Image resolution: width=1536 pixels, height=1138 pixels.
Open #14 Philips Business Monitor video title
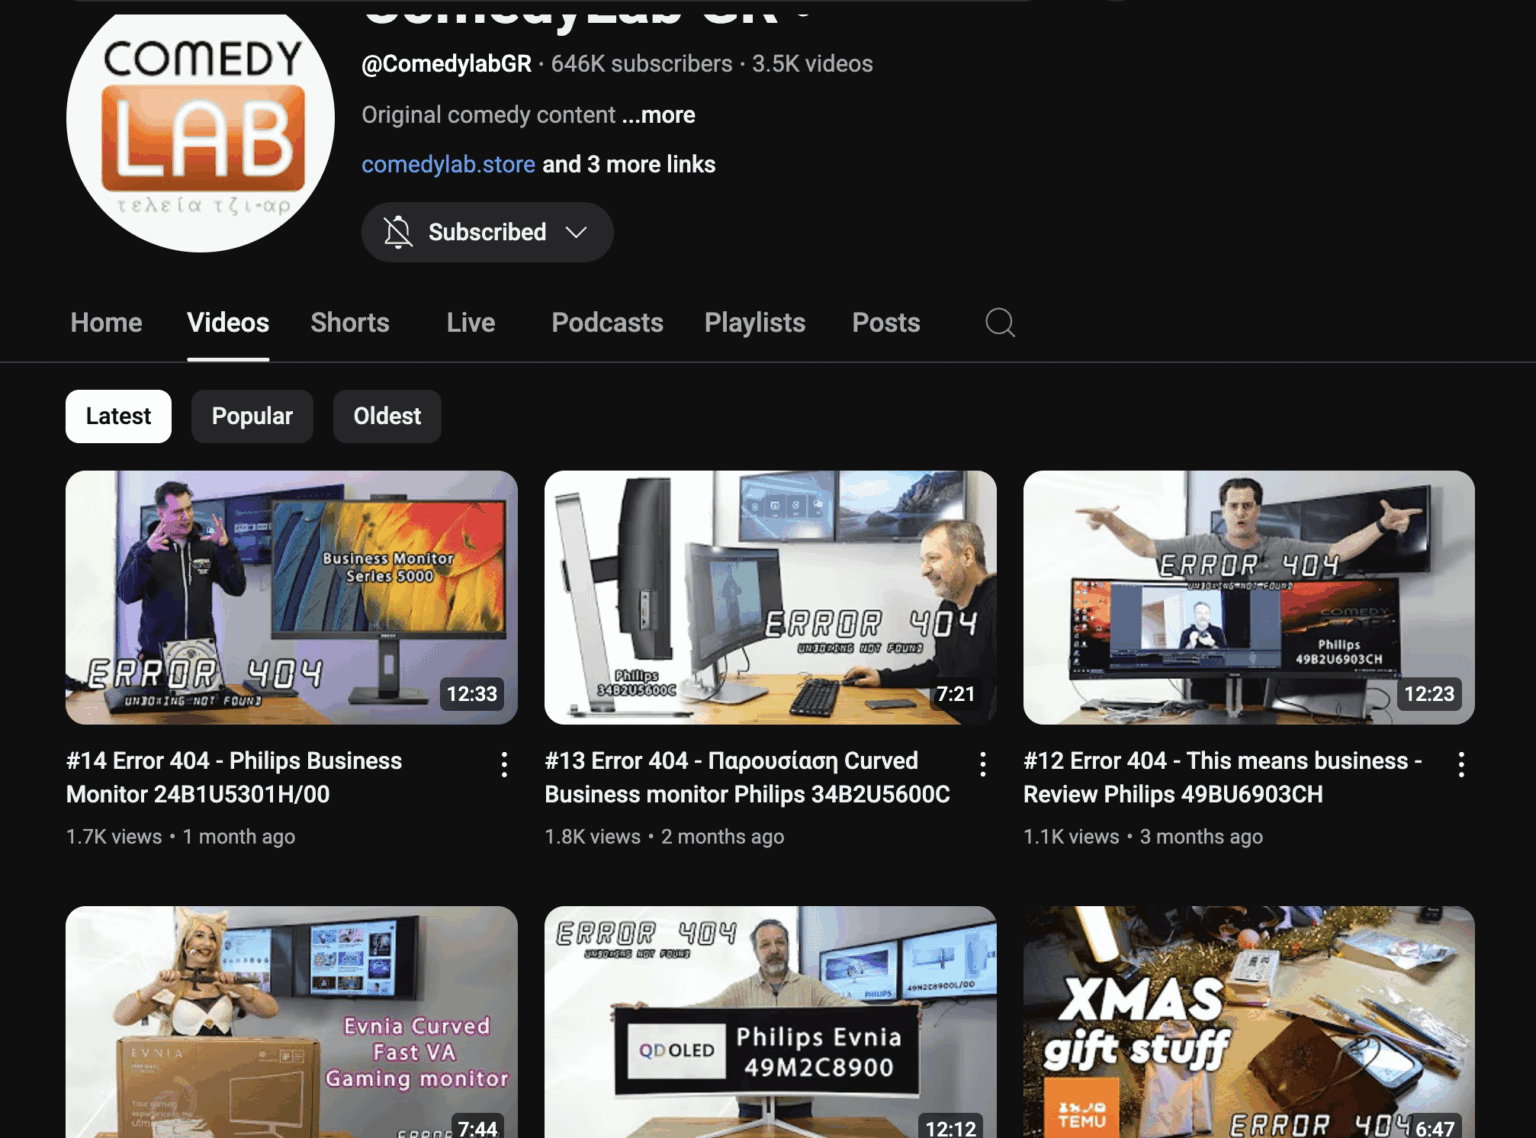click(x=234, y=777)
